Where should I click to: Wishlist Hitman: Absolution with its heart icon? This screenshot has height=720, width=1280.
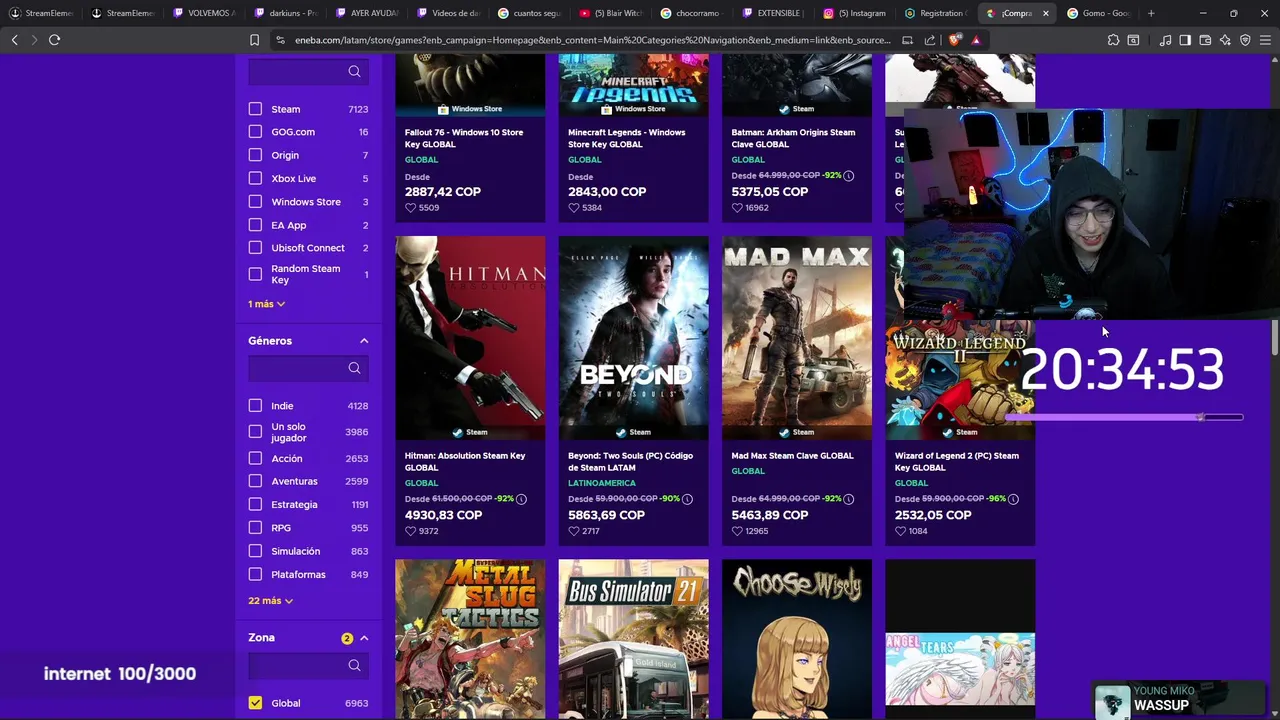click(x=410, y=531)
